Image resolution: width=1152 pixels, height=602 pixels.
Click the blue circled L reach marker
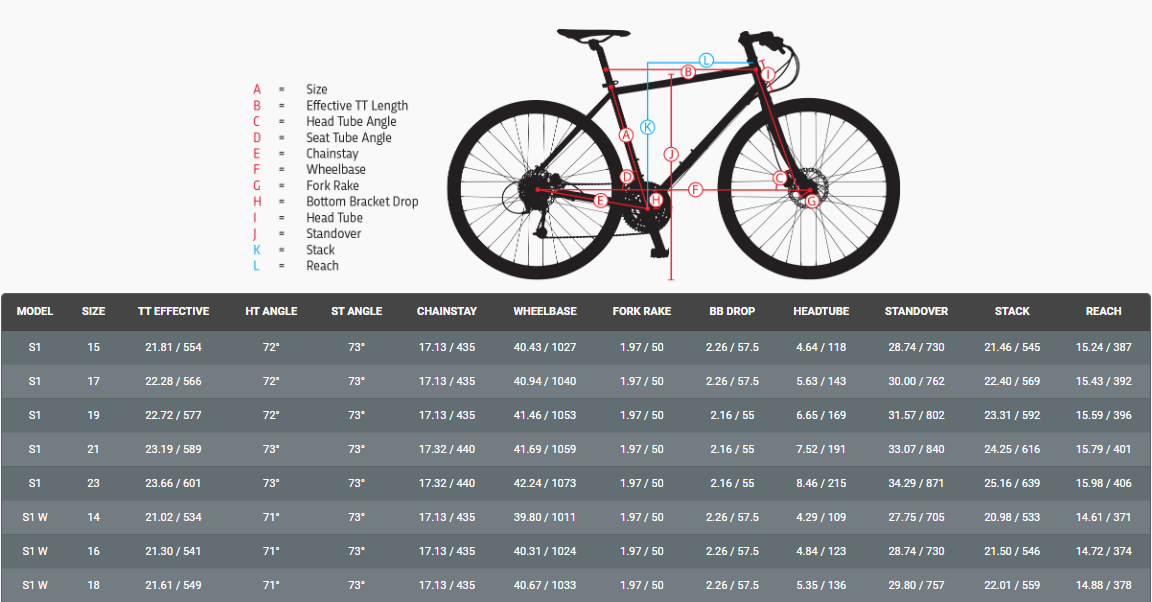click(706, 60)
